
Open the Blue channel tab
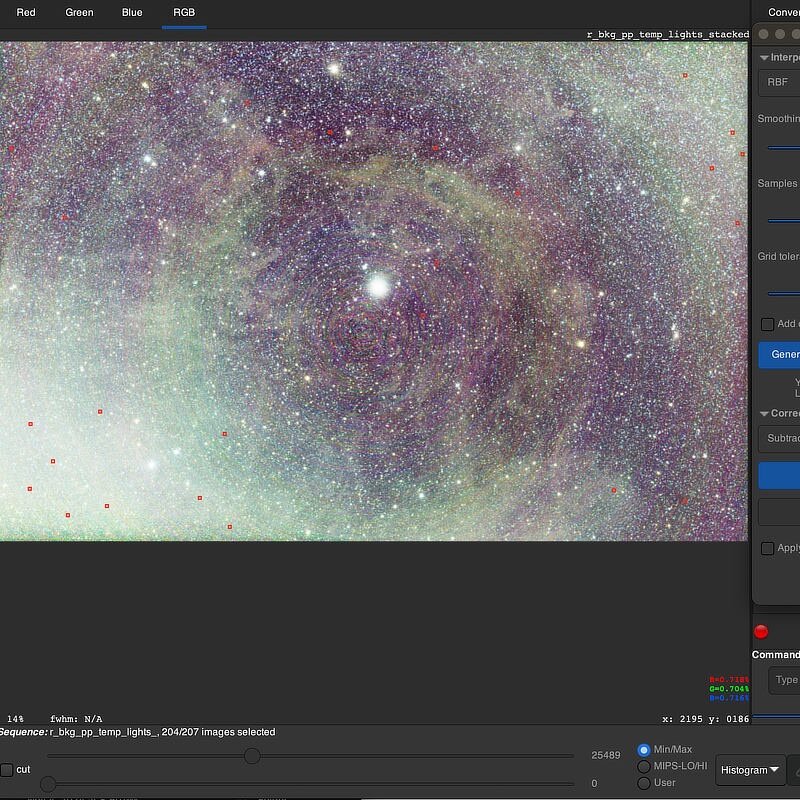pos(132,12)
